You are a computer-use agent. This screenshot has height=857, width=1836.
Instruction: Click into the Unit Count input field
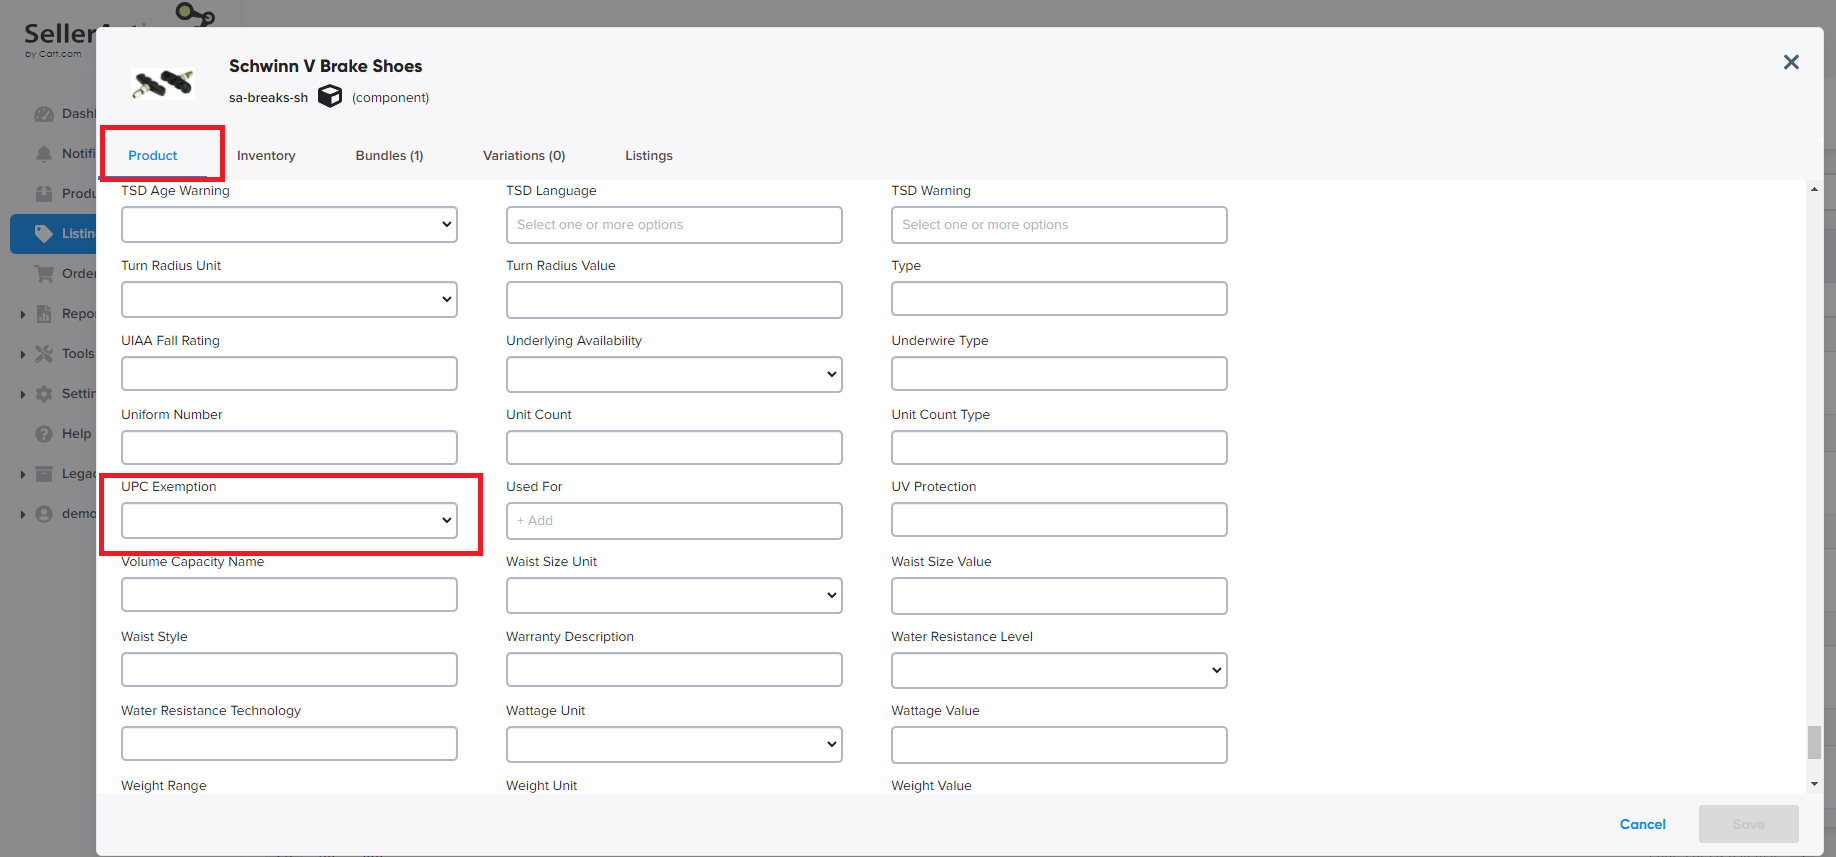point(674,448)
